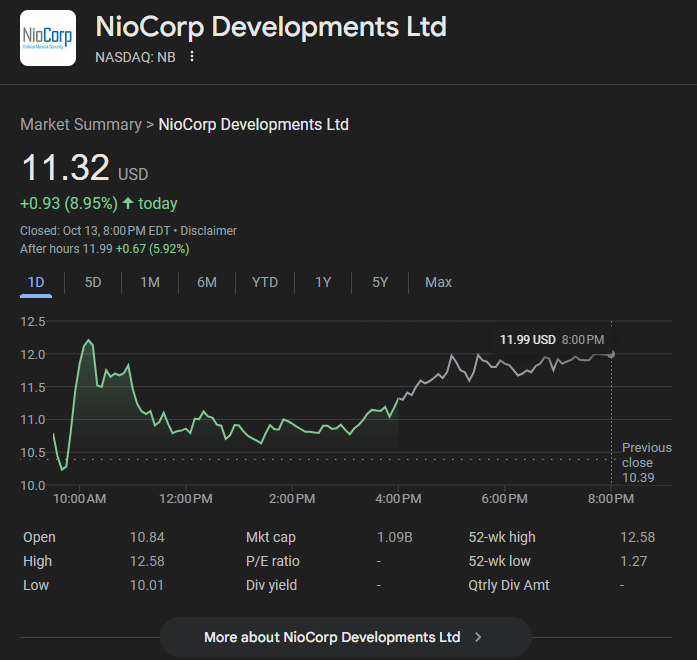The image size is (697, 660).
Task: Click the 11.32 current price
Action: (65, 168)
